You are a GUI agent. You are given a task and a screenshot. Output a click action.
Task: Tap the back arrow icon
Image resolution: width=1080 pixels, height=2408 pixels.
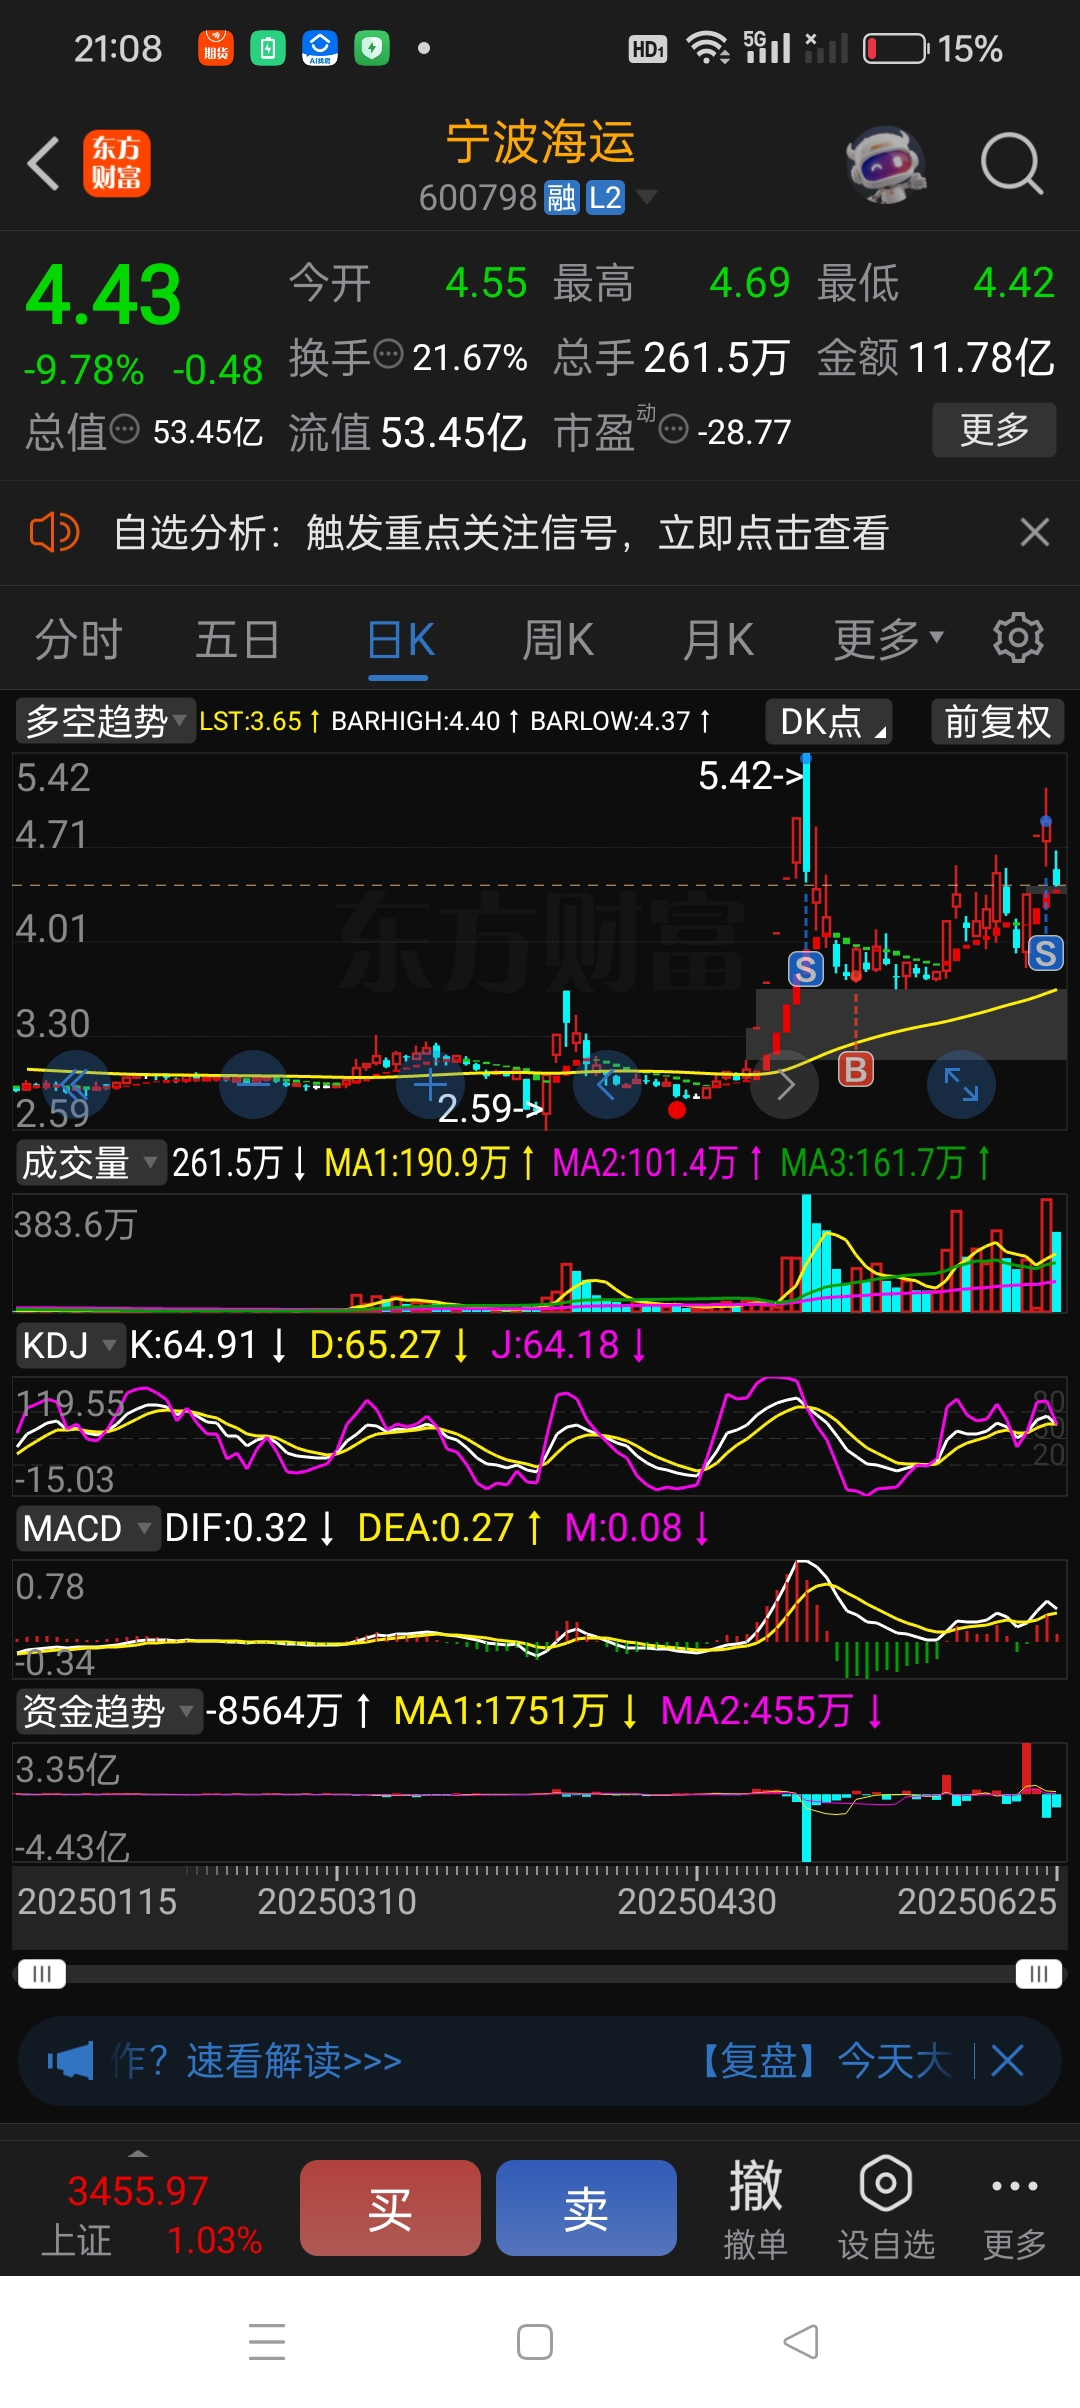(x=43, y=163)
